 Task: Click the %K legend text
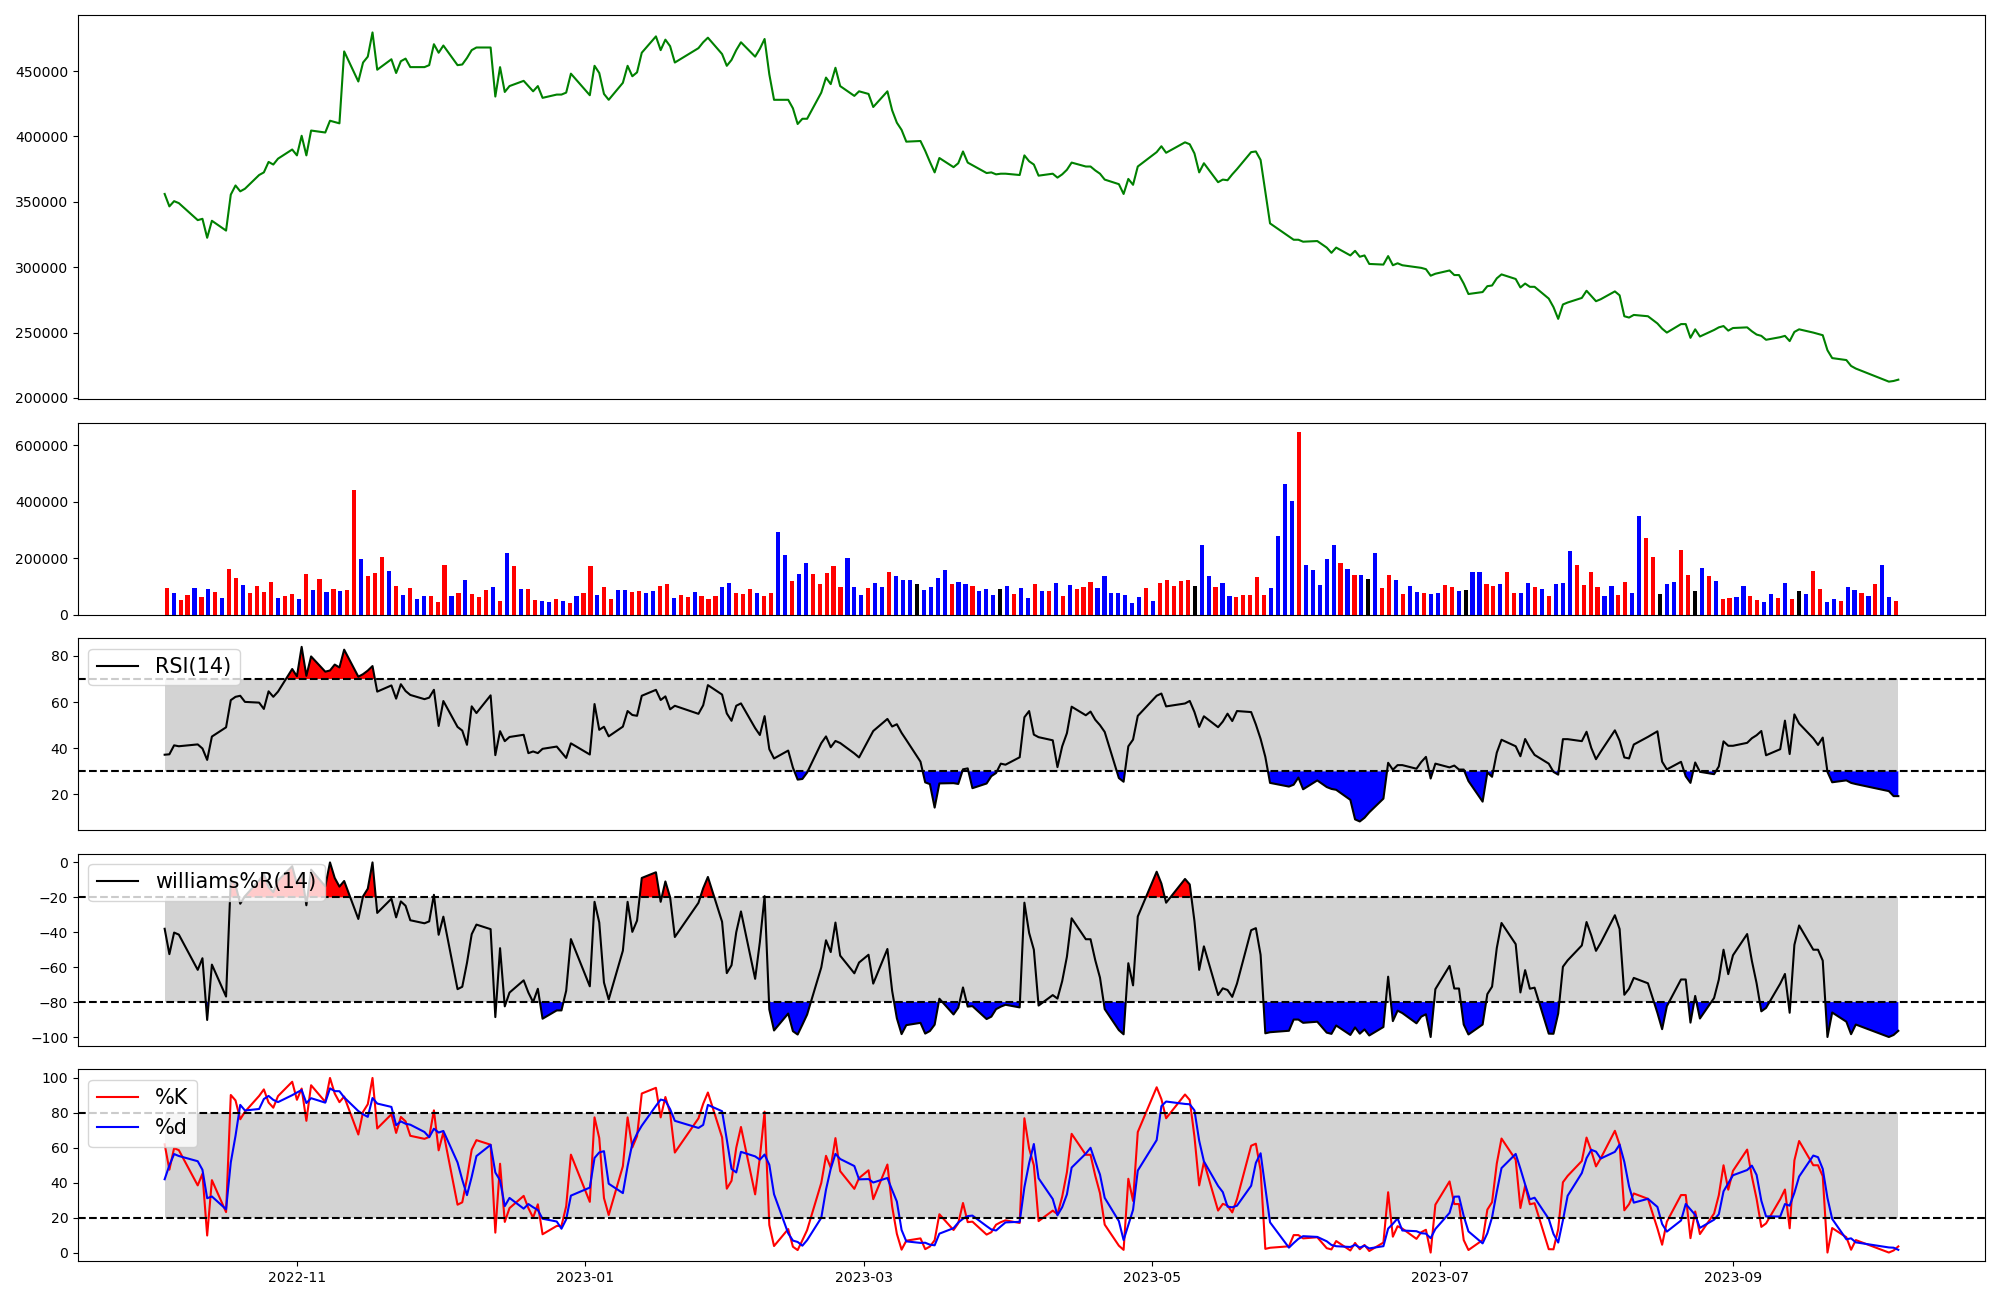coord(171,1097)
